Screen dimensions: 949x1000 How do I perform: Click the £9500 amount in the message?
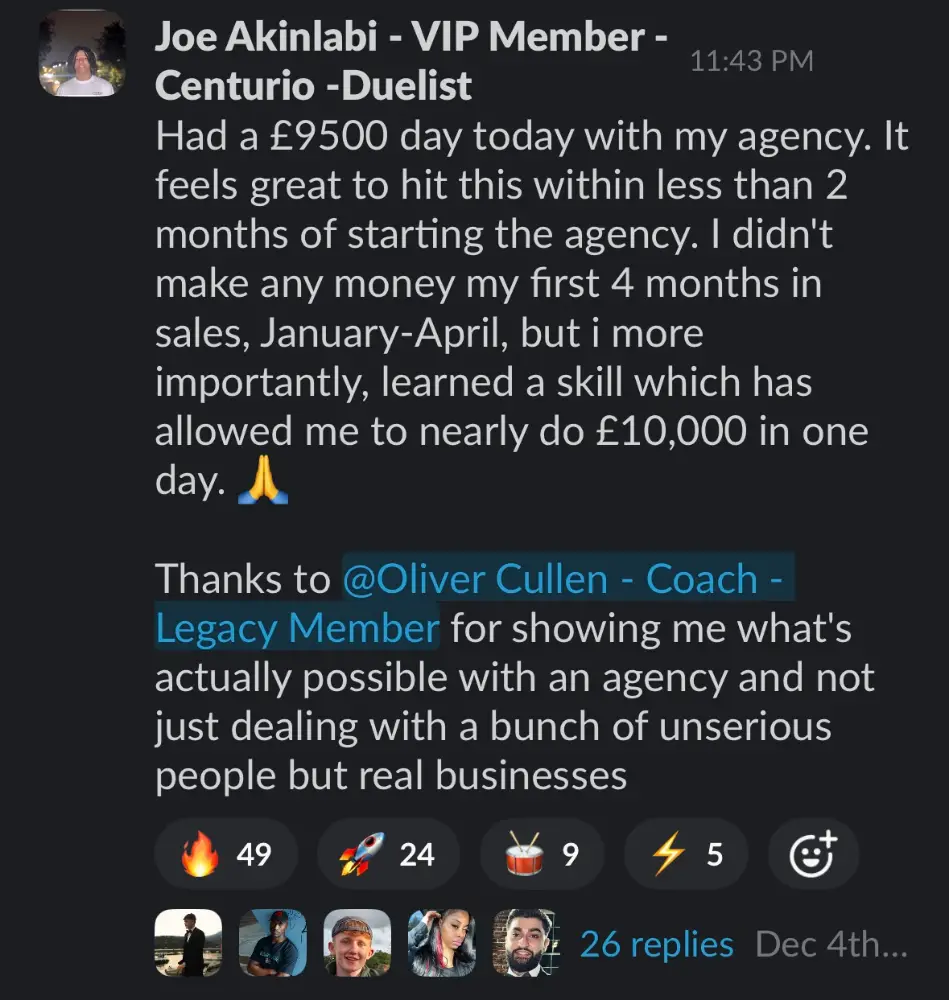point(322,136)
